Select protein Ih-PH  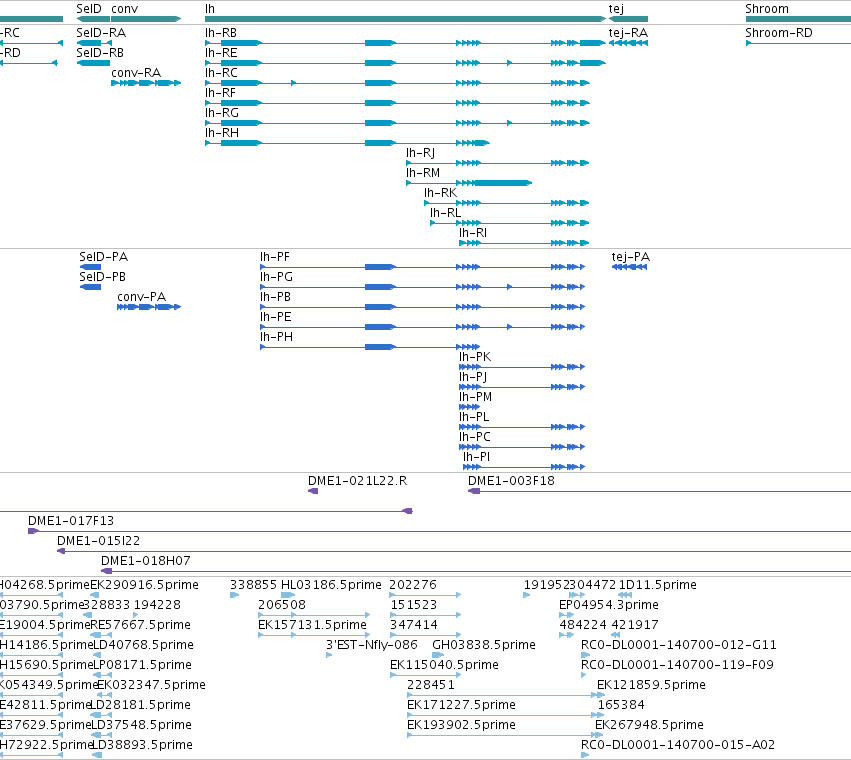370,347
